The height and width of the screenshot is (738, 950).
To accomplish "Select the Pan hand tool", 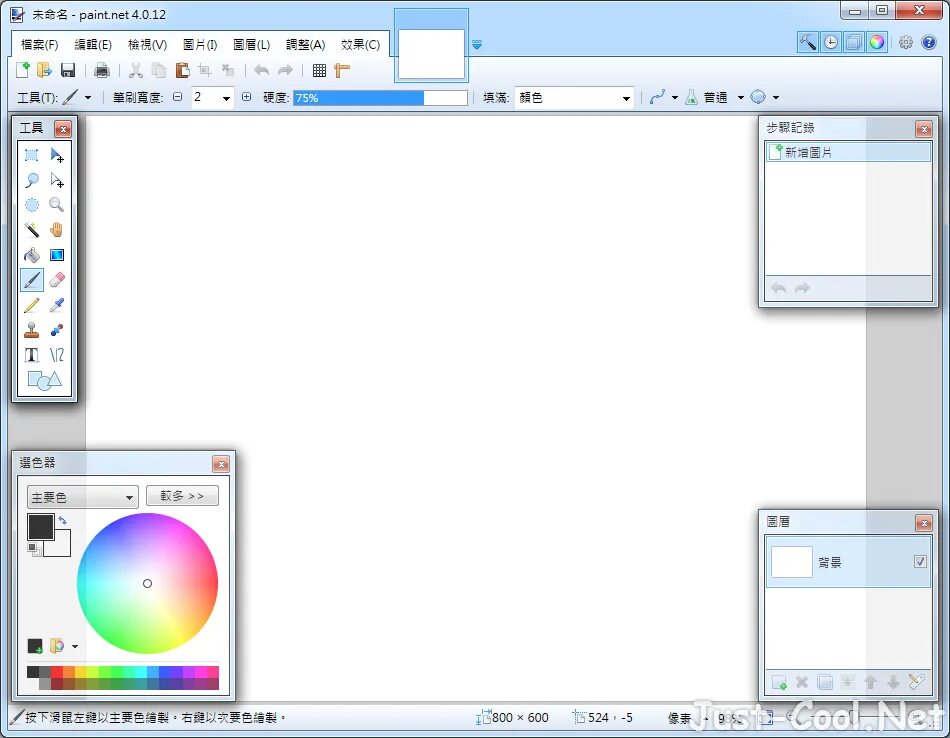I will point(57,230).
